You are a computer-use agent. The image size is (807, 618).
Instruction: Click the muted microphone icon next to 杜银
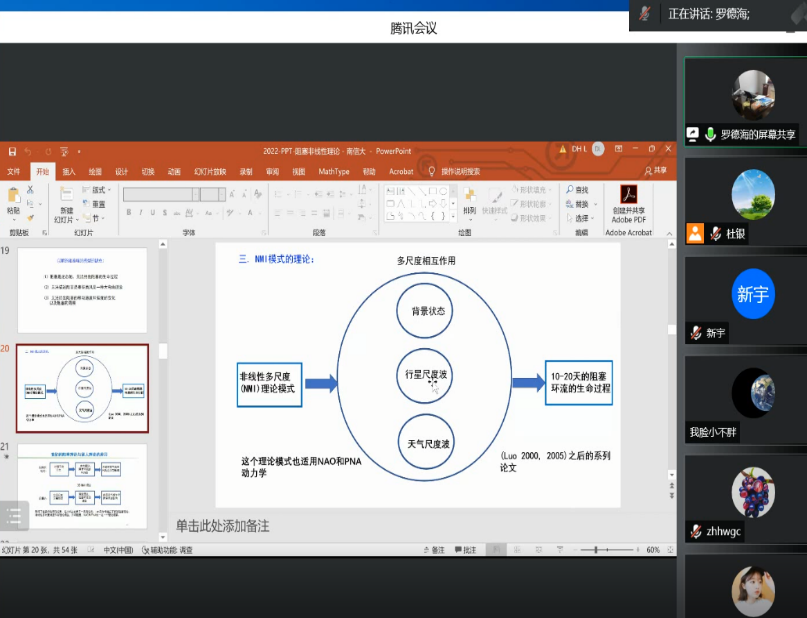point(715,234)
